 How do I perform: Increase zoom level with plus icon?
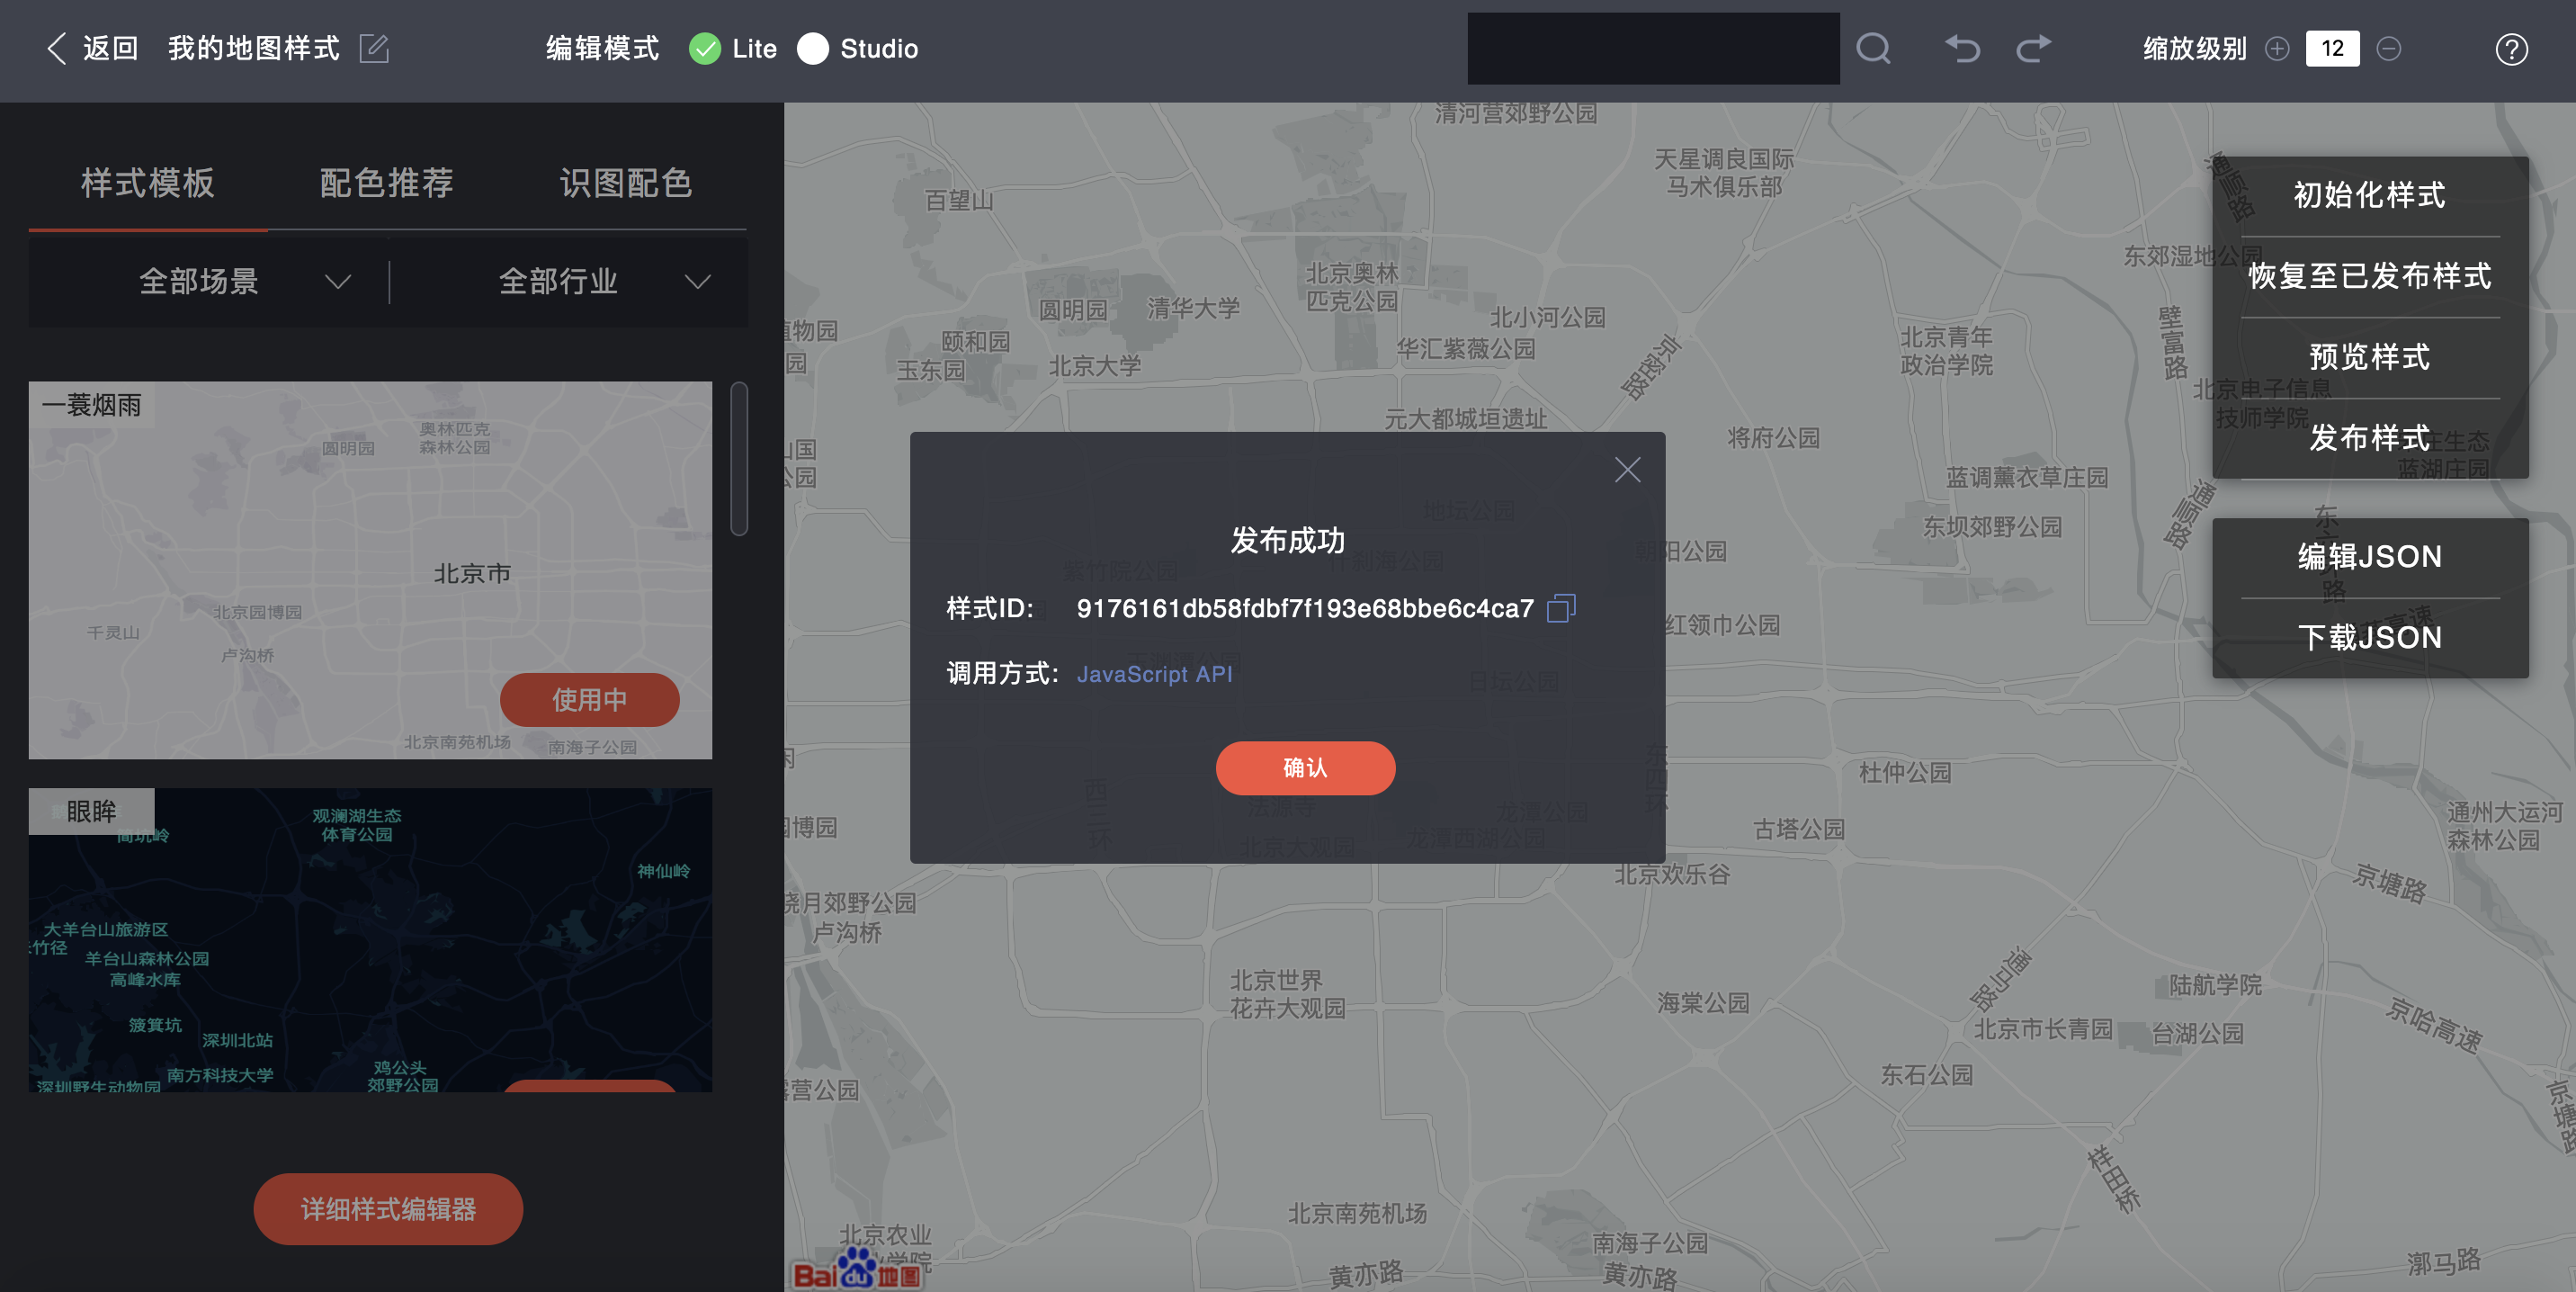2277,49
